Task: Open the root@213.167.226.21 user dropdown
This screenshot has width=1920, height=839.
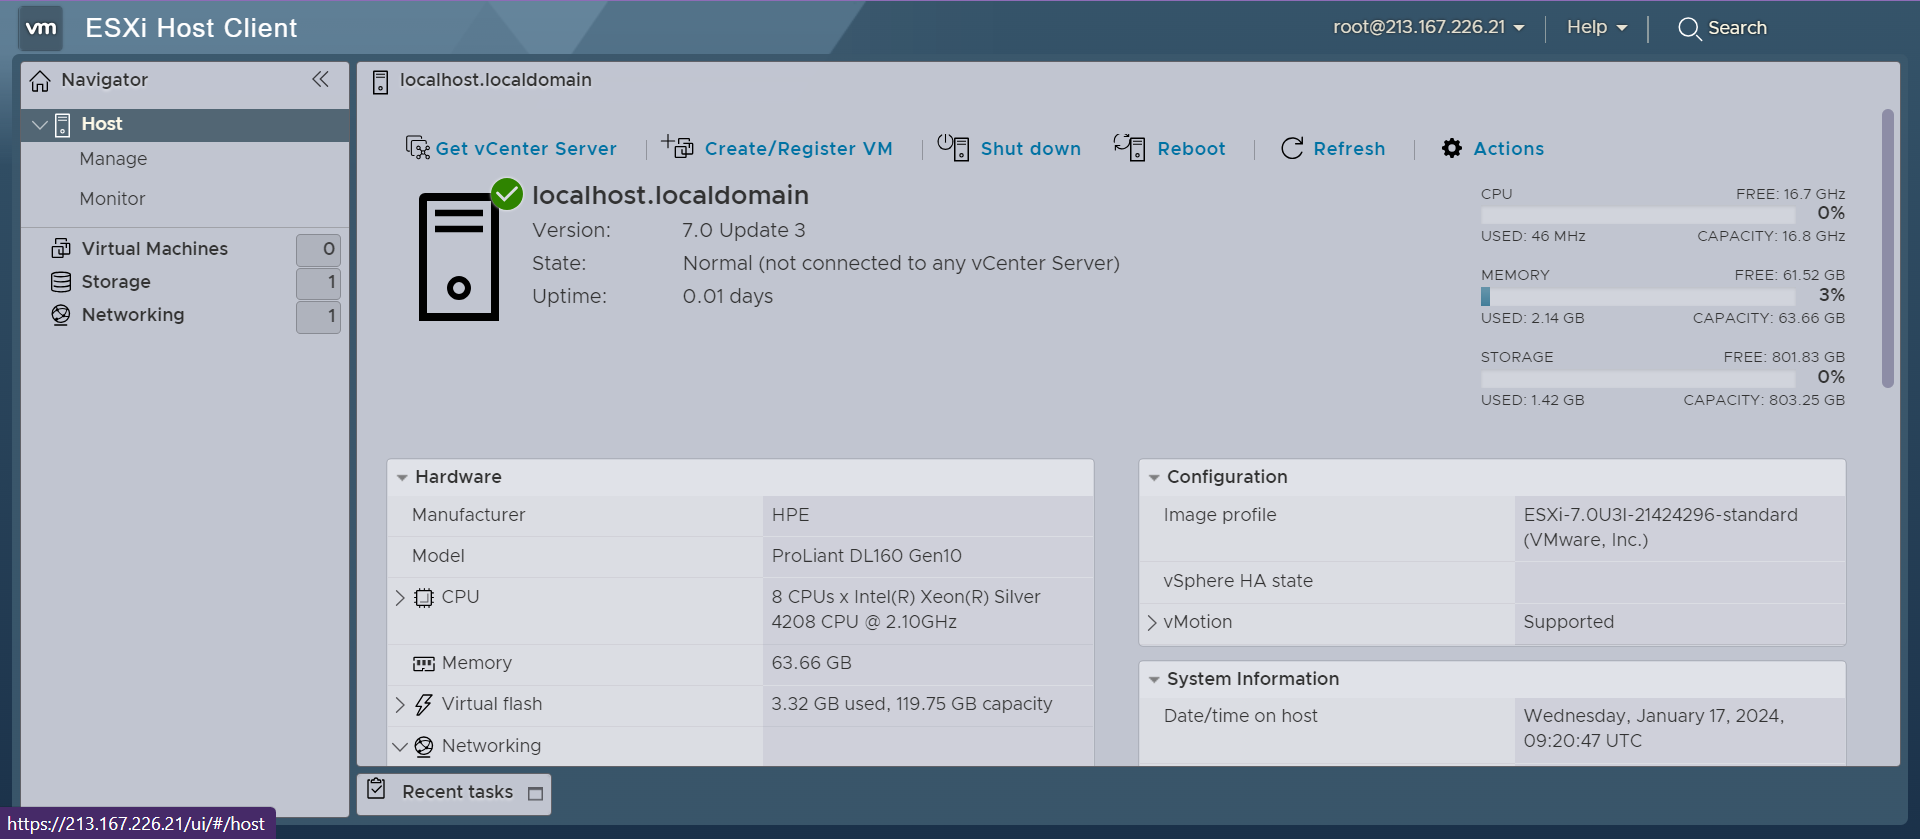Action: pos(1429,27)
